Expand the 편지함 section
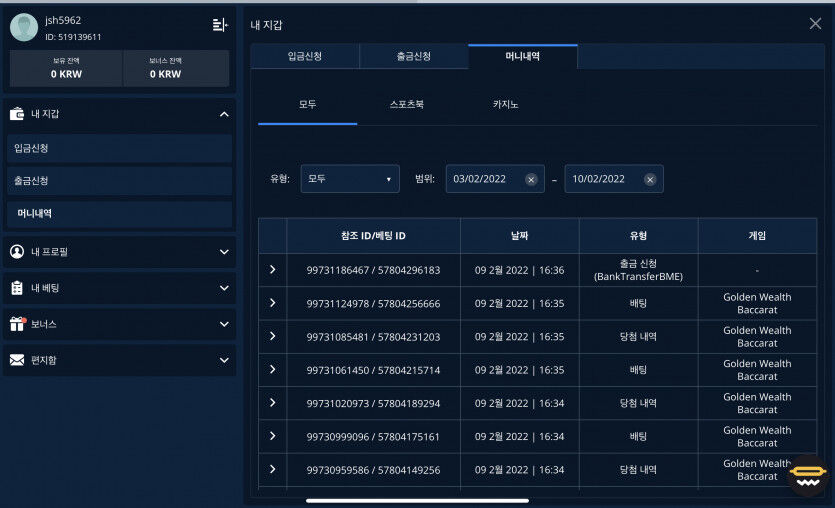Viewport: 835px width, 508px height. click(x=224, y=360)
